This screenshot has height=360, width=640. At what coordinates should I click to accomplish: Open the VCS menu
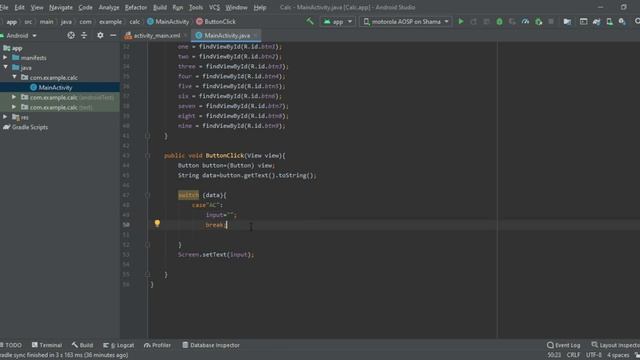pos(214,7)
